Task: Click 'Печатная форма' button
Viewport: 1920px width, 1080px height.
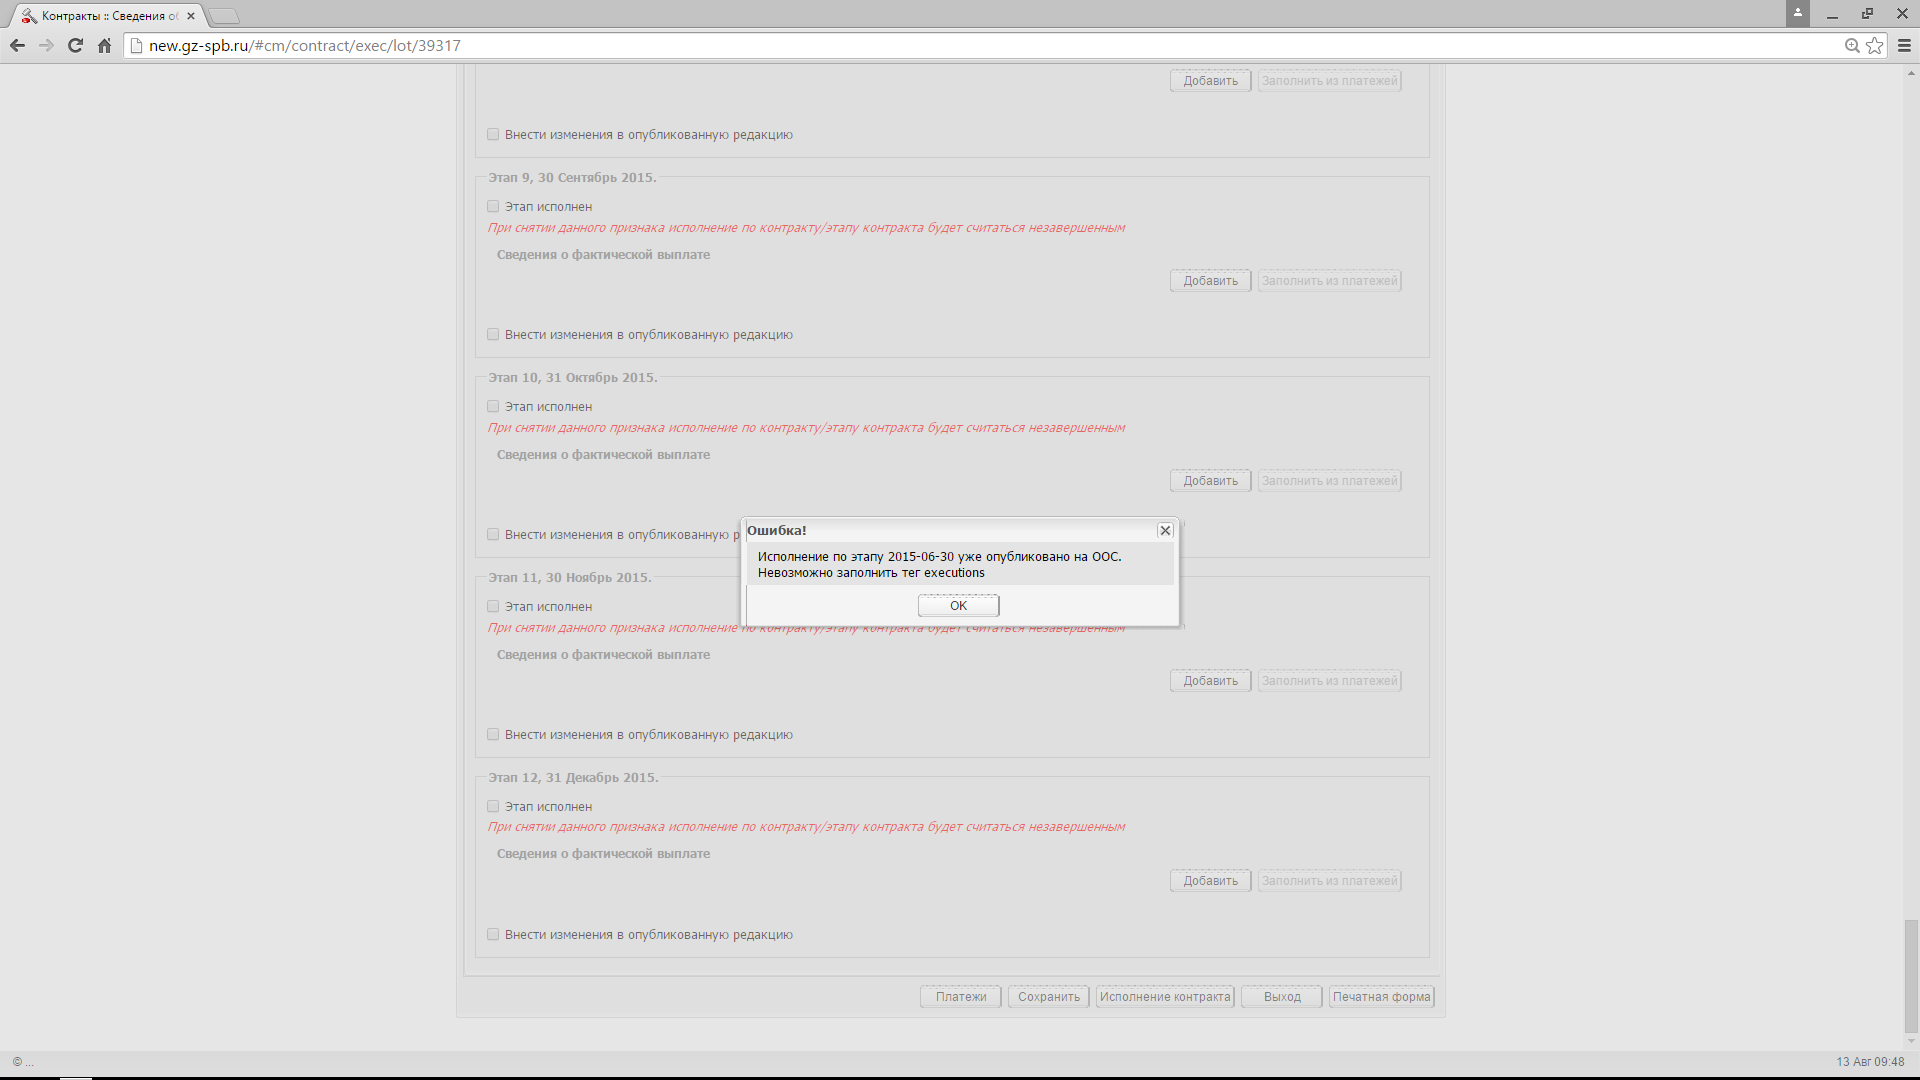Action: 1381,997
